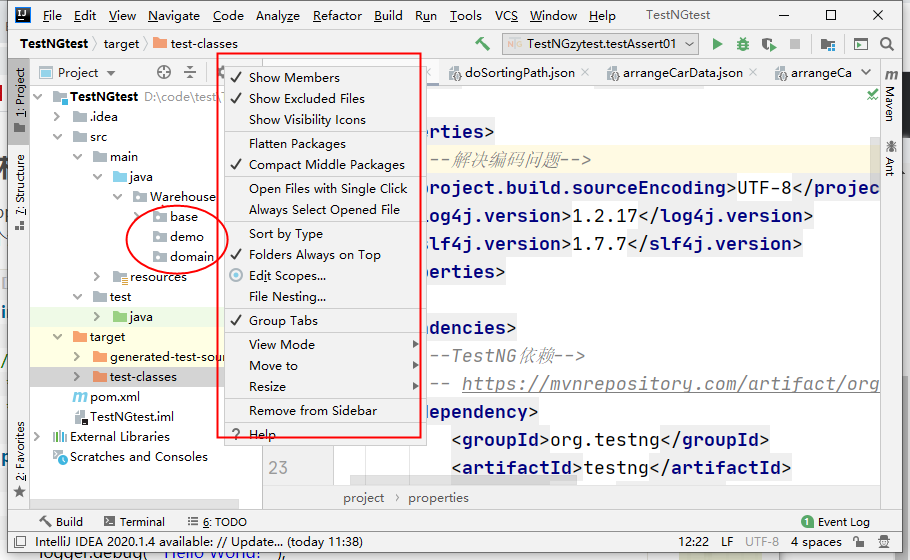The width and height of the screenshot is (910, 560).
Task: Click the locate target crosshair icon
Action: [164, 72]
